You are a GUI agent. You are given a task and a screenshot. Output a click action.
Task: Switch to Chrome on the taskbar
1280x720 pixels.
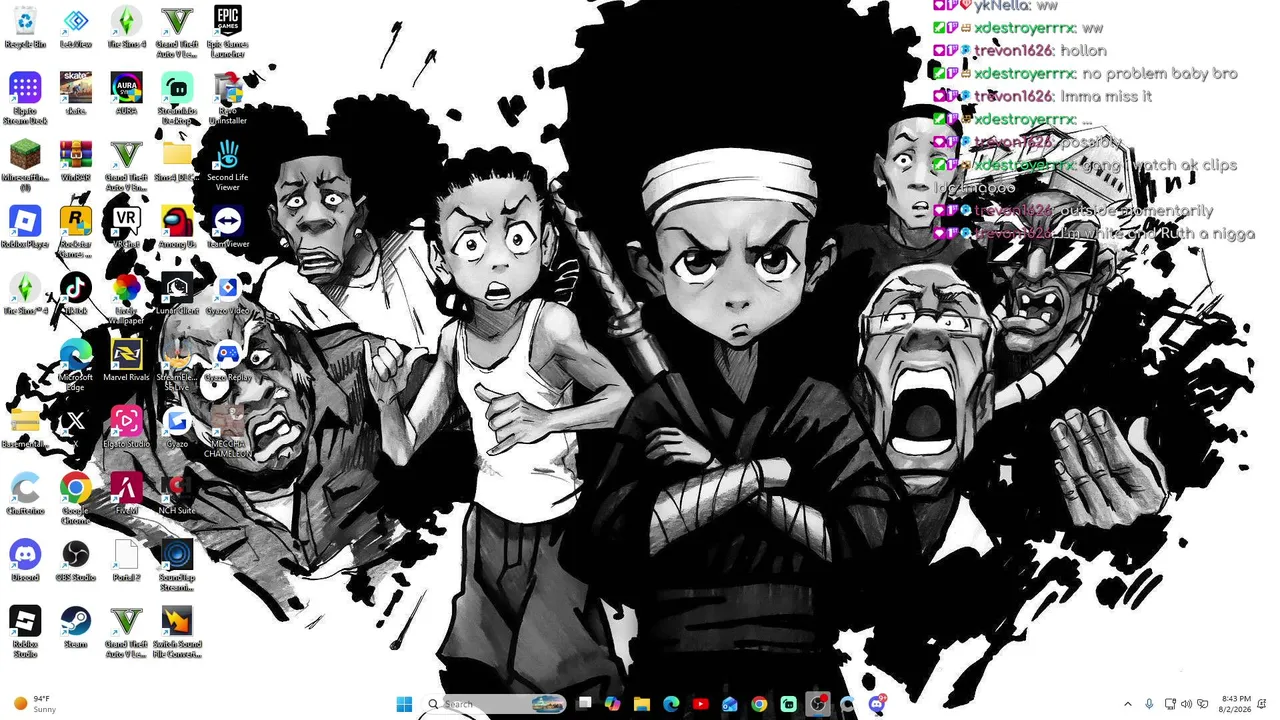(759, 704)
